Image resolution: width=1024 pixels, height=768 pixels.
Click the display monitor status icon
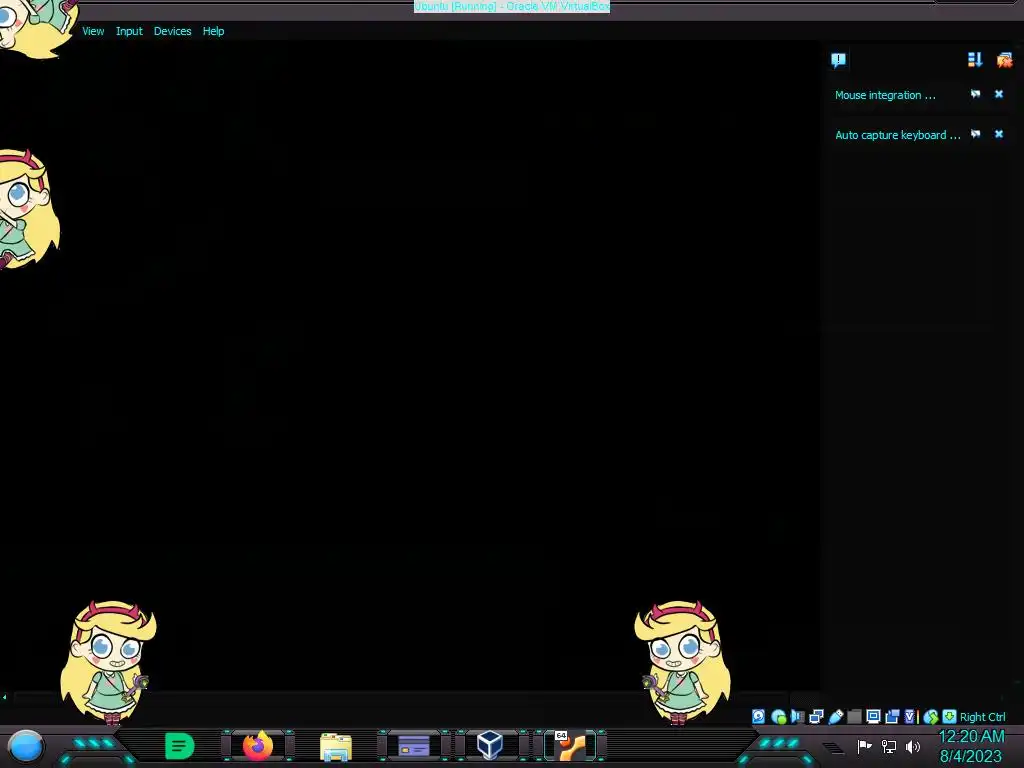(x=873, y=716)
